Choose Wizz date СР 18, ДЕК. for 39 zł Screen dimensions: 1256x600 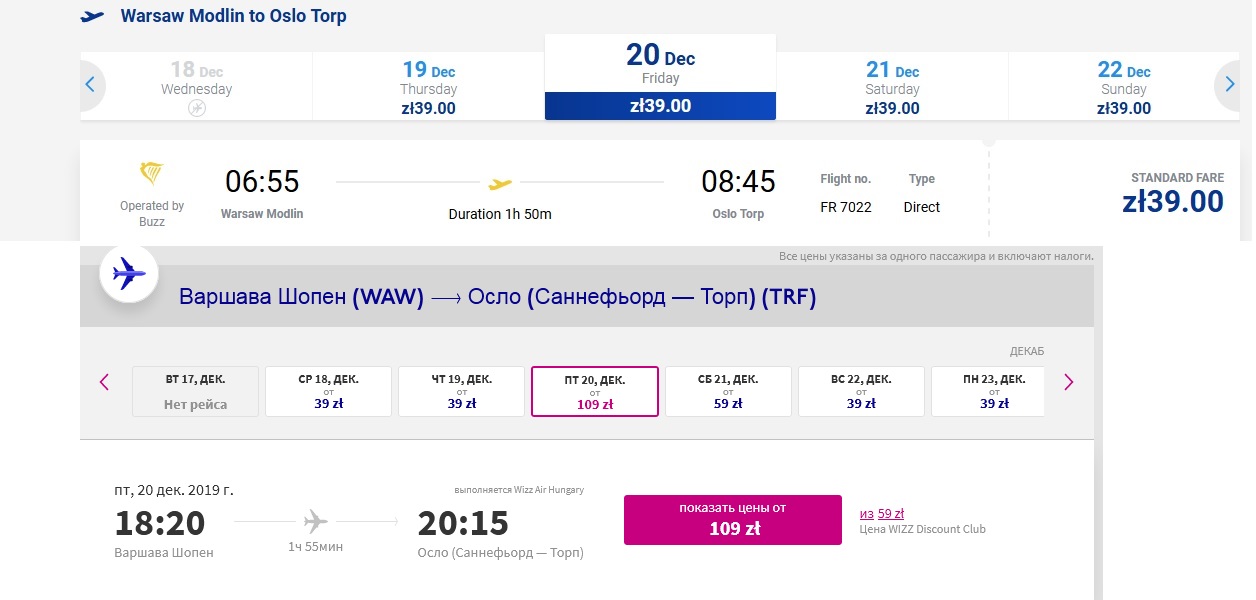point(328,391)
